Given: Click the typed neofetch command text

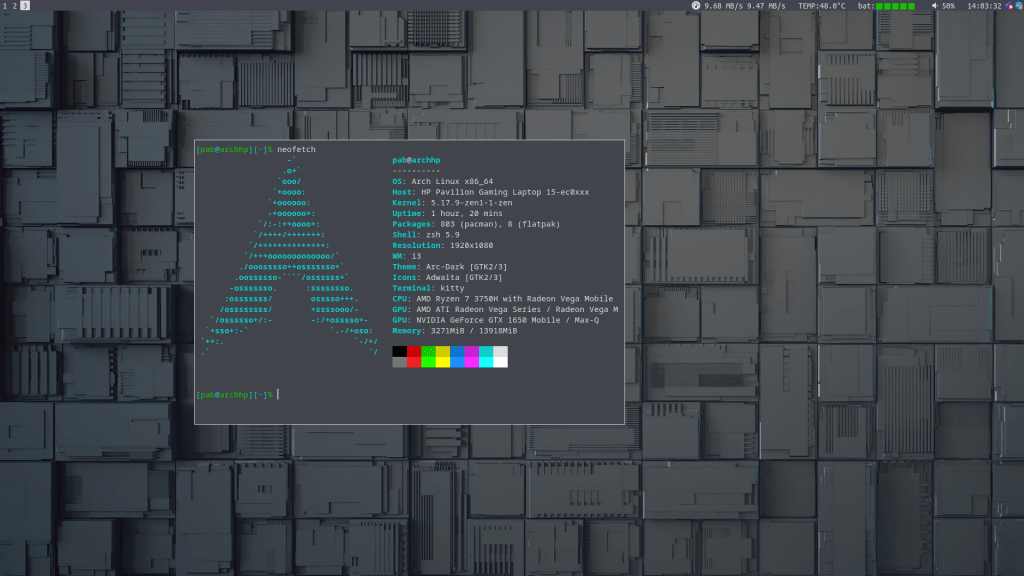Looking at the screenshot, I should coord(297,149).
